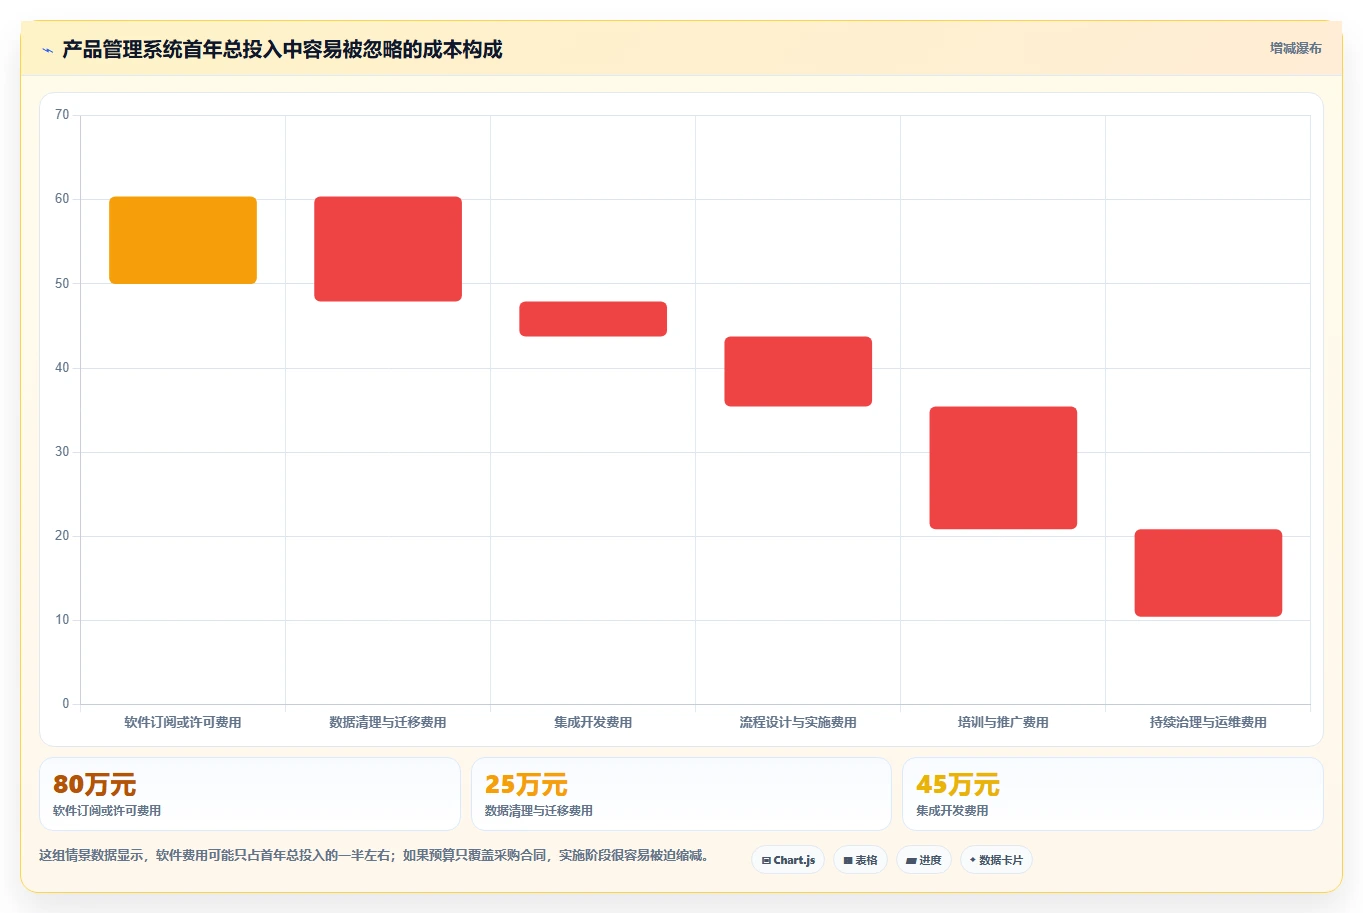Click the 进度 tag chip

(x=924, y=860)
